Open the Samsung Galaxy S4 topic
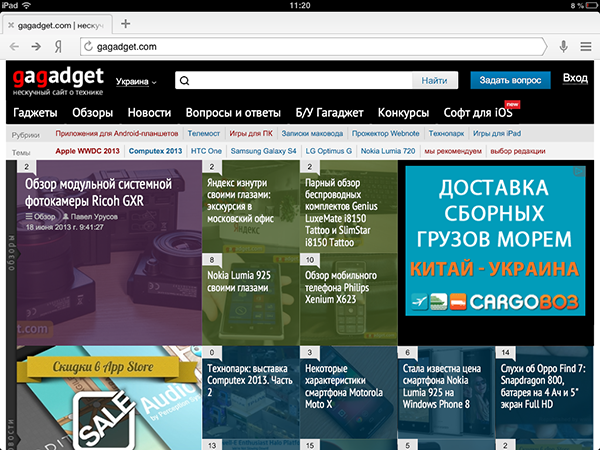Viewport: 600px width, 450px height. pyautogui.click(x=263, y=151)
